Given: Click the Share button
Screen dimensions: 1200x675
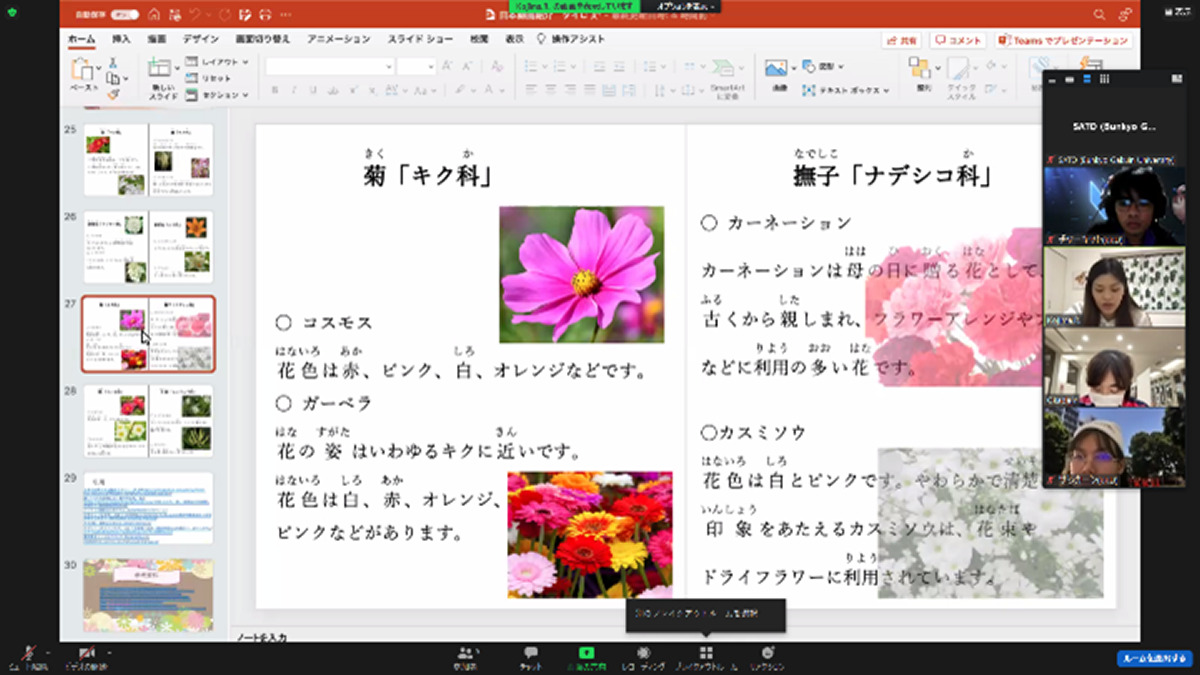Looking at the screenshot, I should [902, 40].
